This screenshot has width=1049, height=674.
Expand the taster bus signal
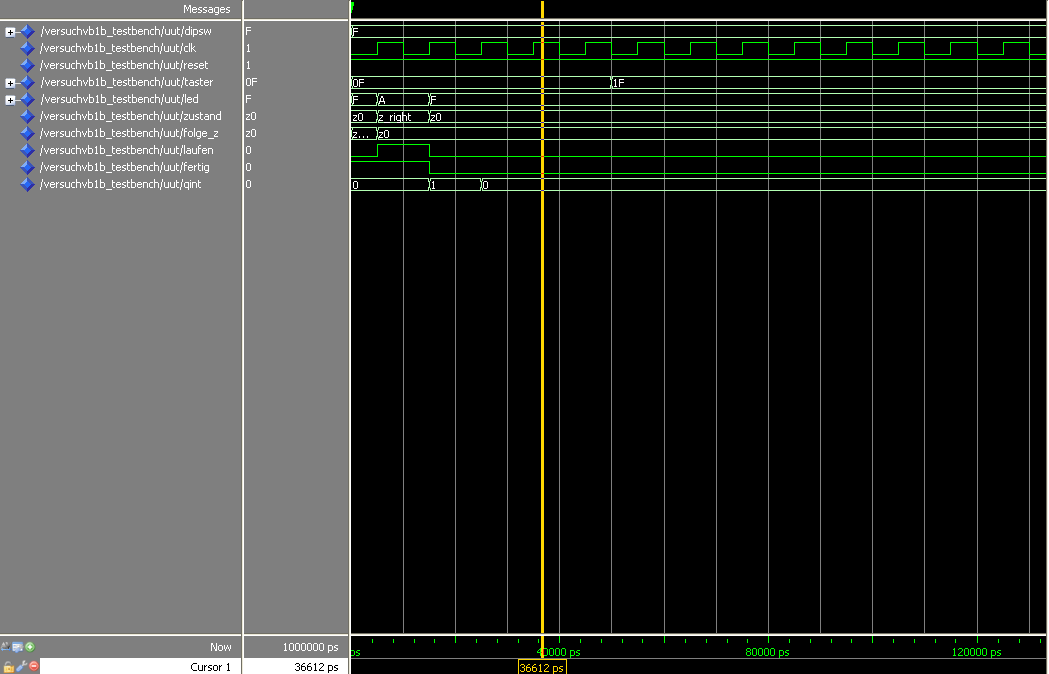[10, 83]
